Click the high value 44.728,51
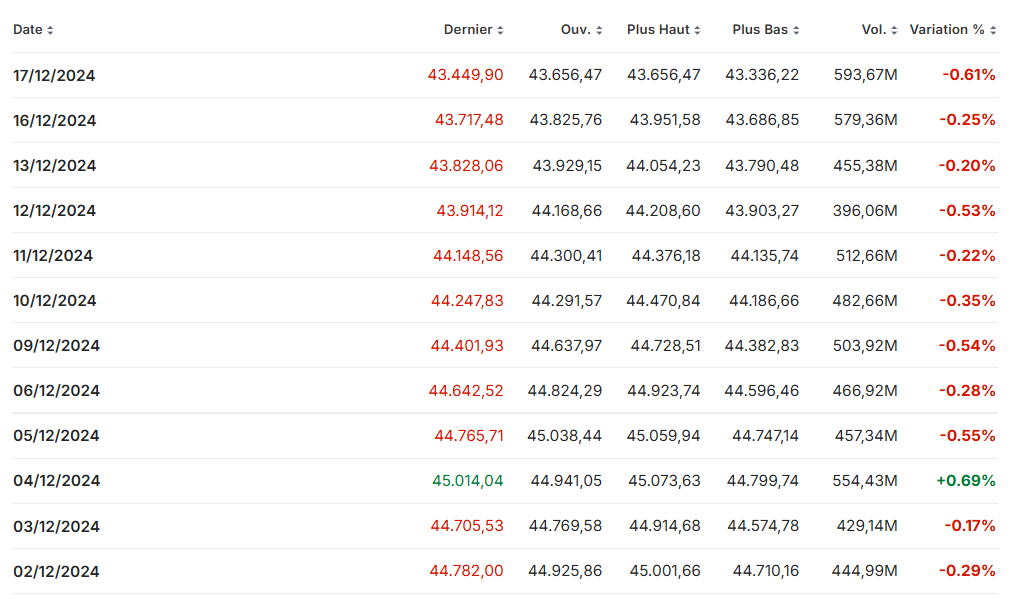Viewport: 1021px width, 599px height. (665, 346)
